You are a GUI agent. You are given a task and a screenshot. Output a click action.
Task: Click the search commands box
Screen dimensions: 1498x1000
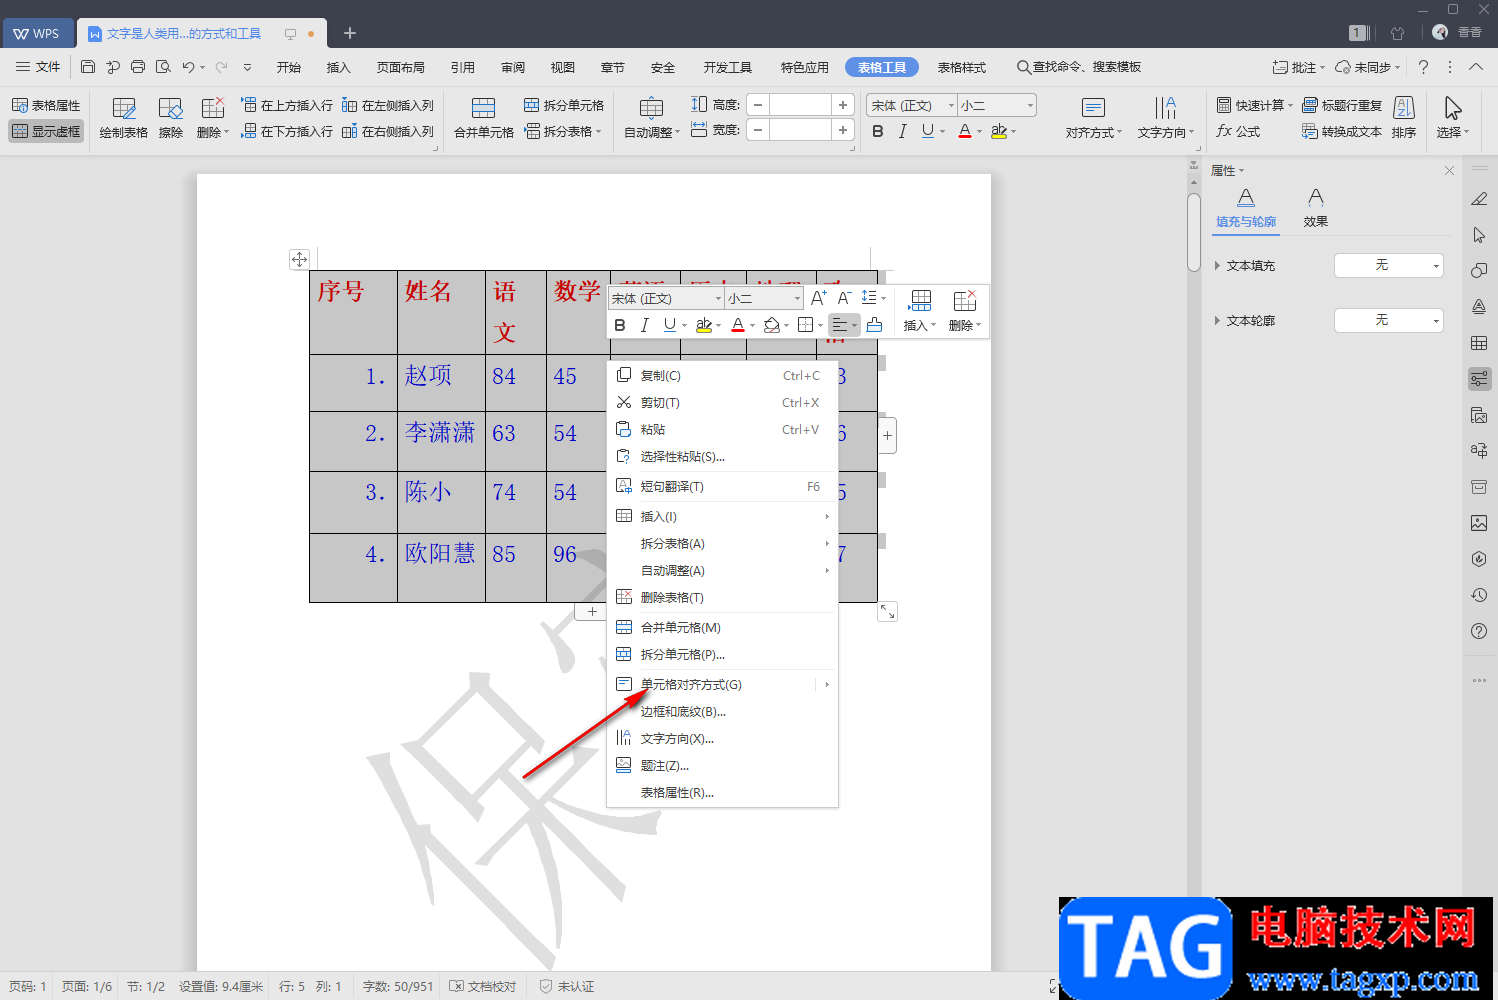[1079, 67]
